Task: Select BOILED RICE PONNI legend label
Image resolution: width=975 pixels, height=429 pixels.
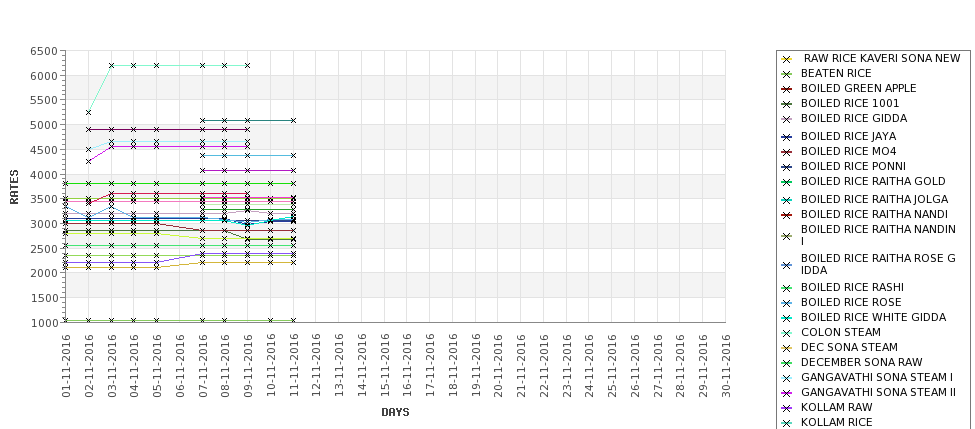Action: 853,166
